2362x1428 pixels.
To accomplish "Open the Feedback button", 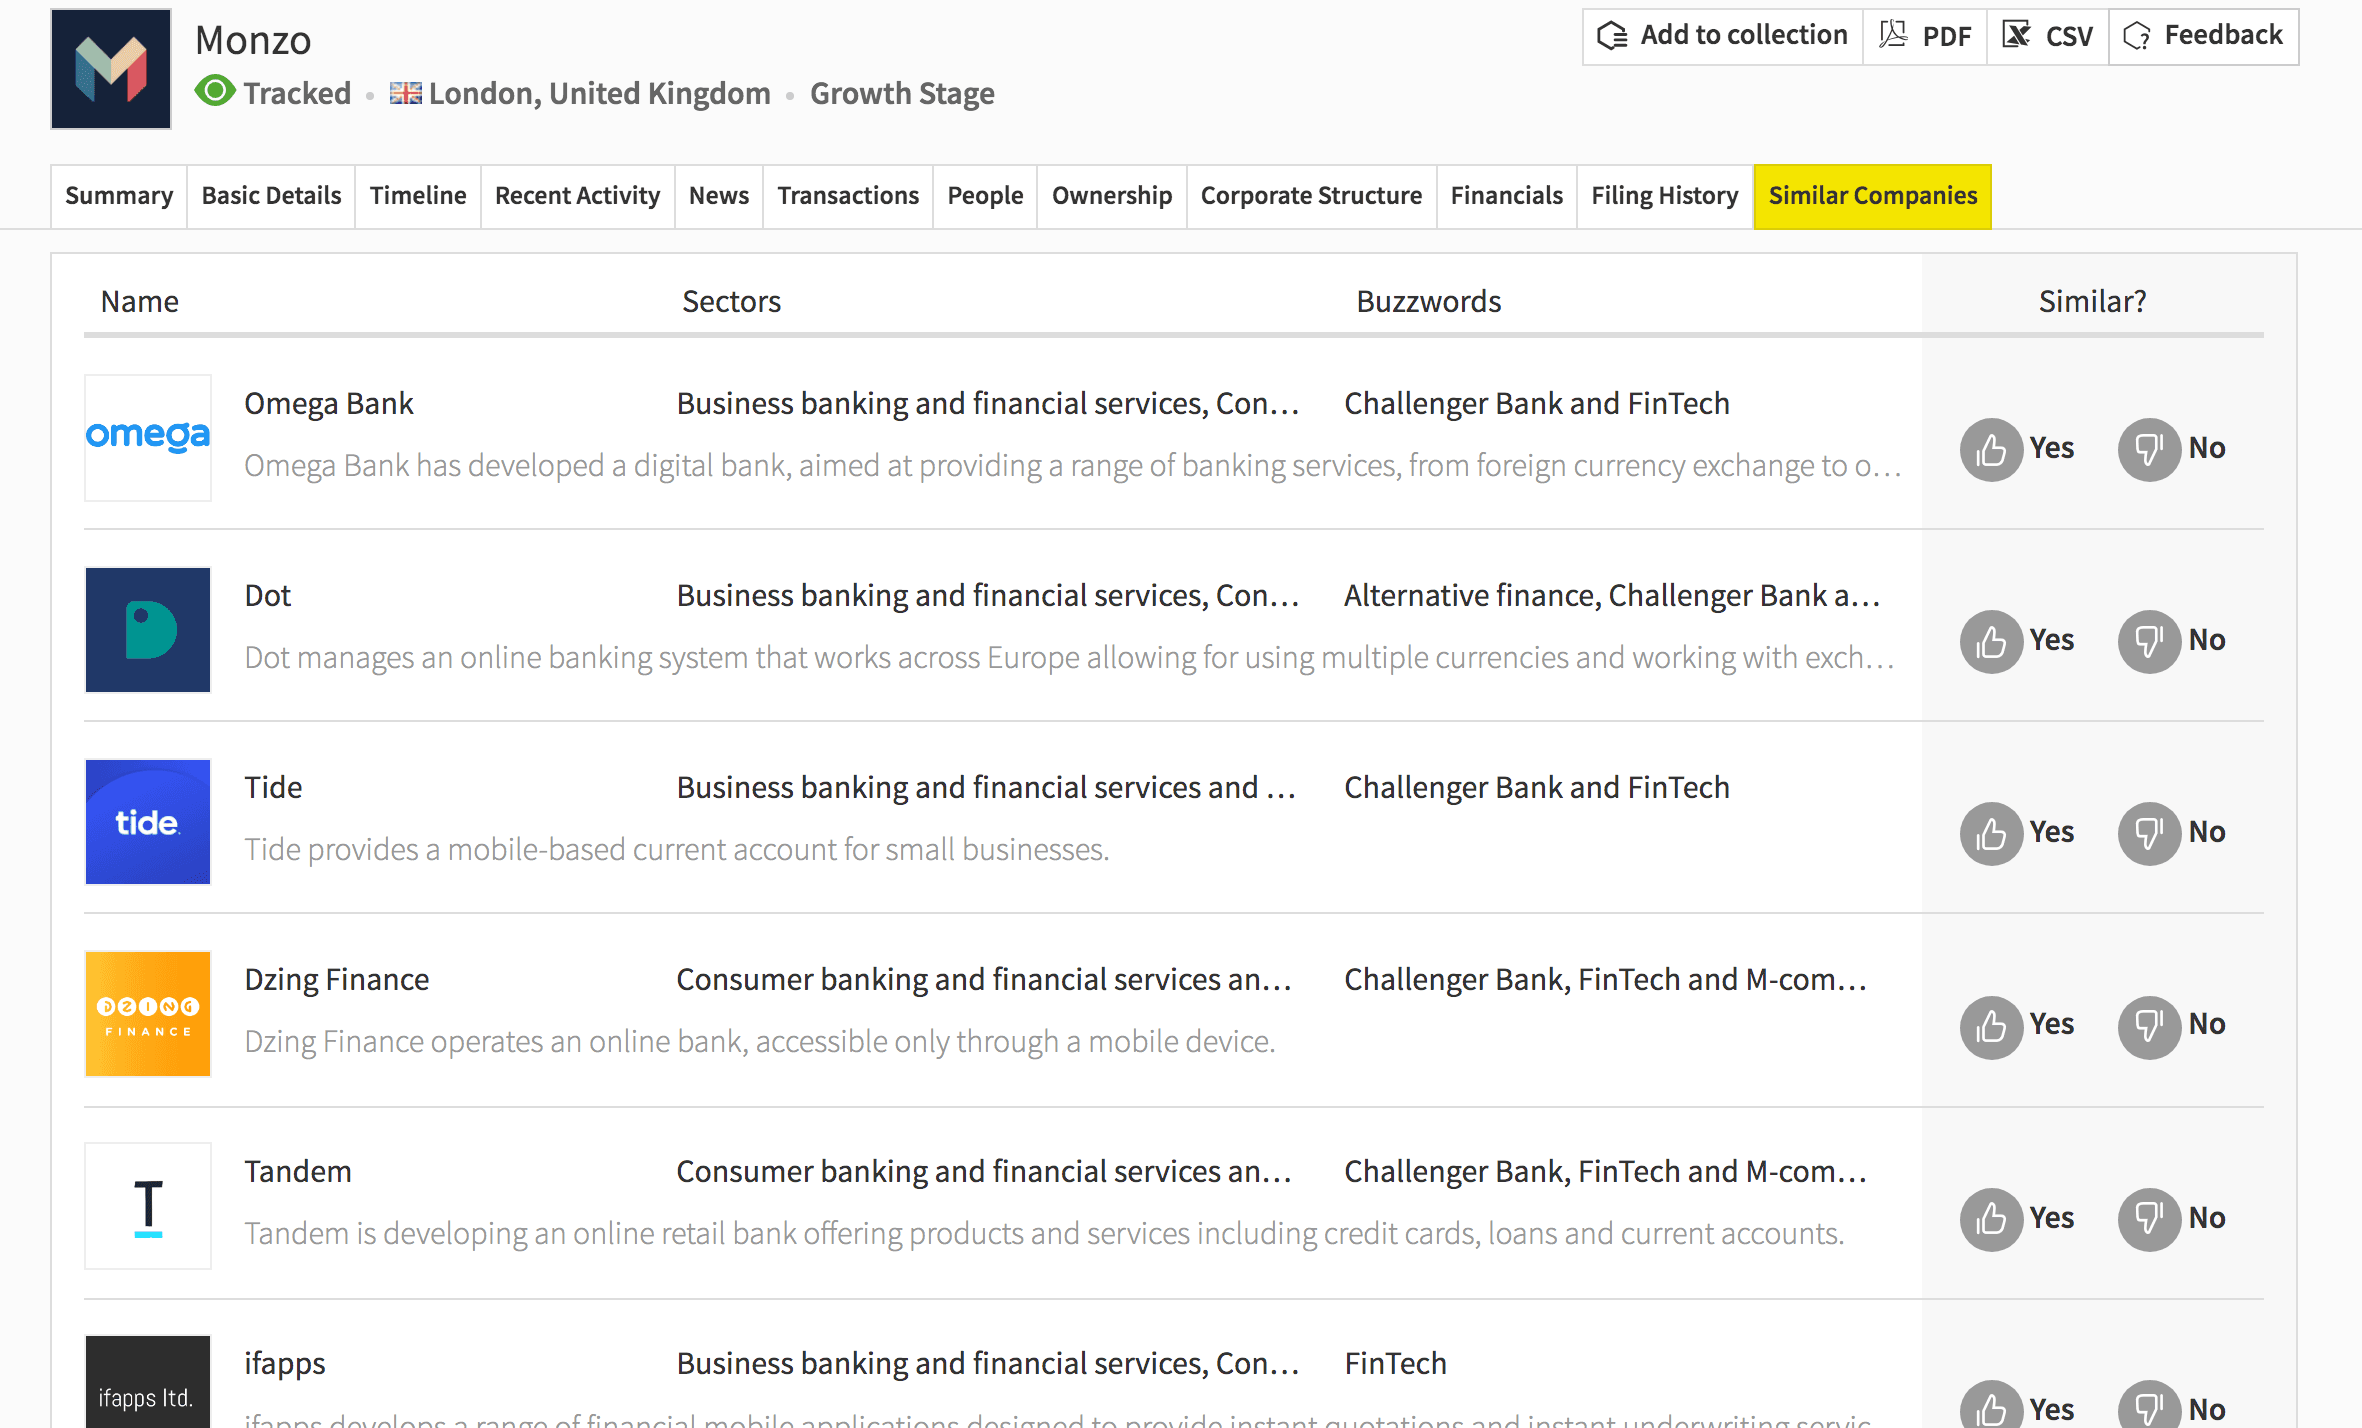I will 2204,36.
